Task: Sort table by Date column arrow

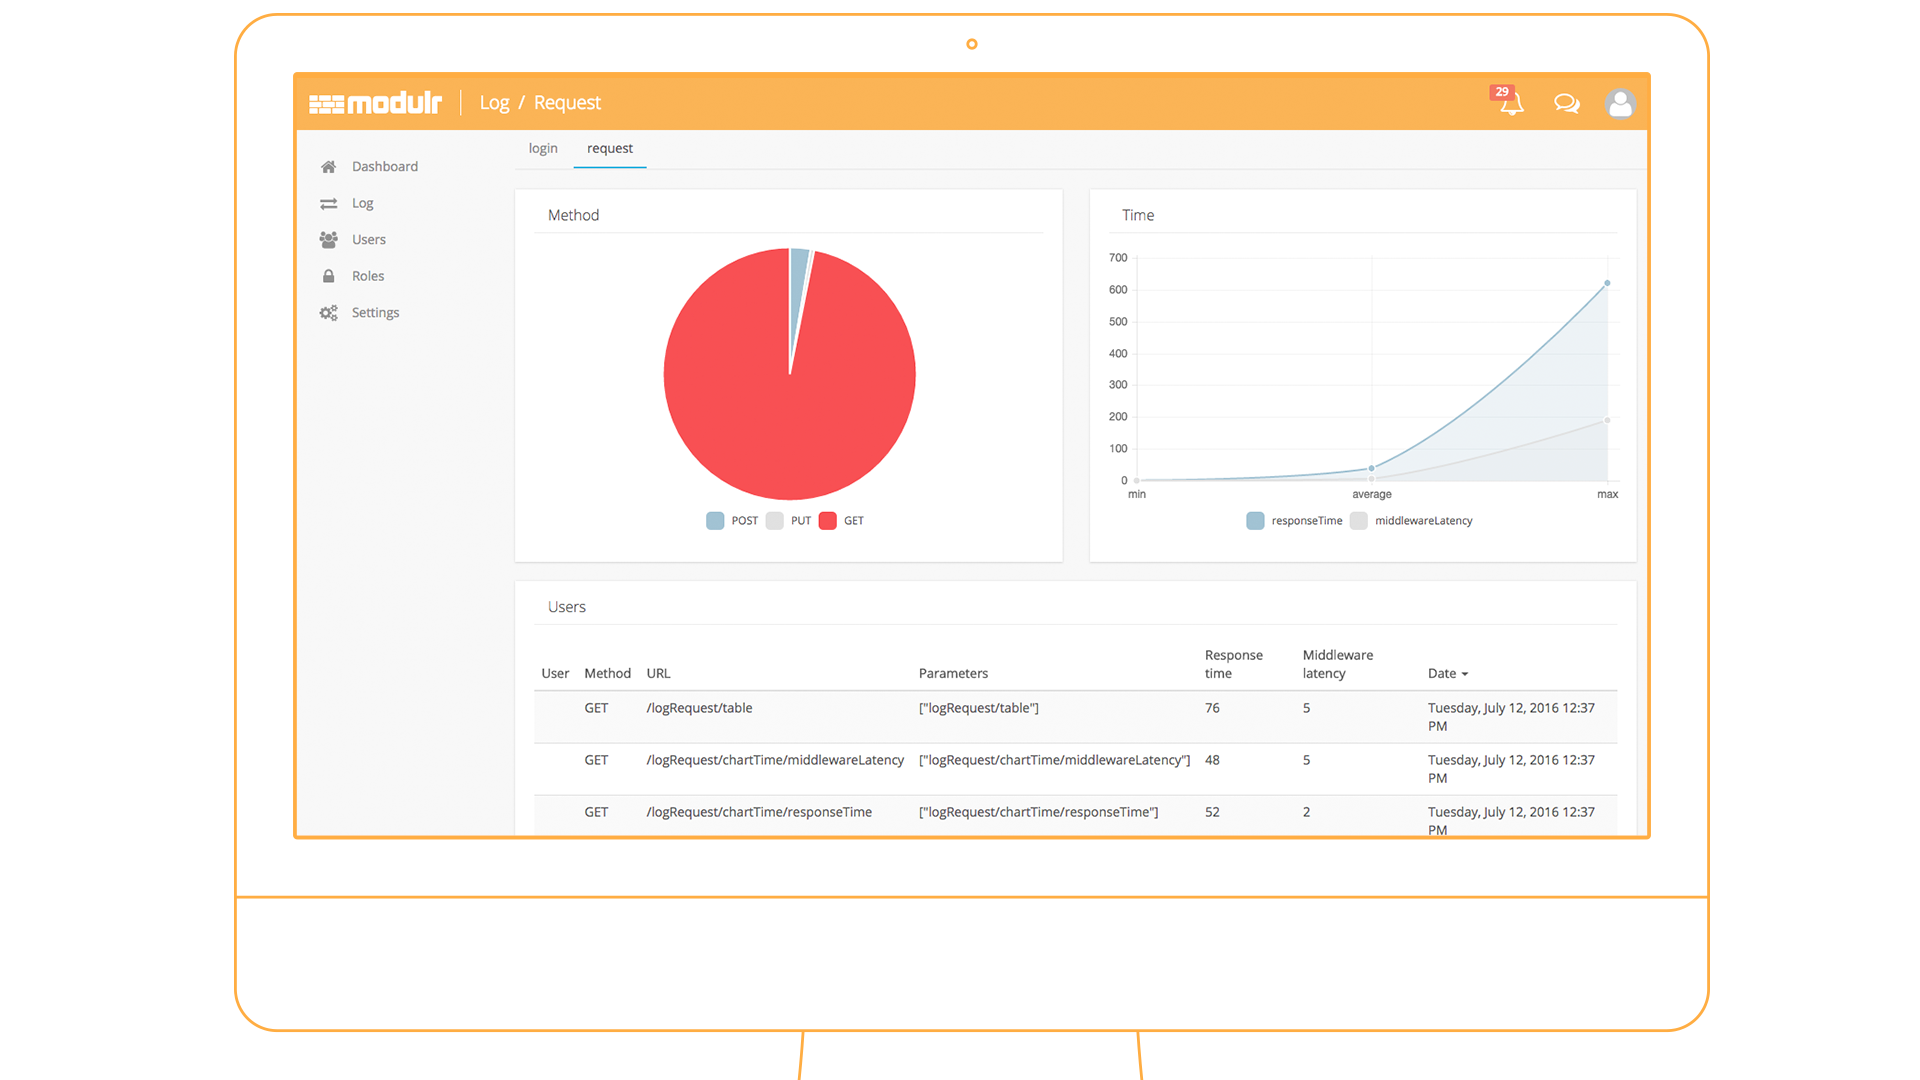Action: pos(1465,674)
